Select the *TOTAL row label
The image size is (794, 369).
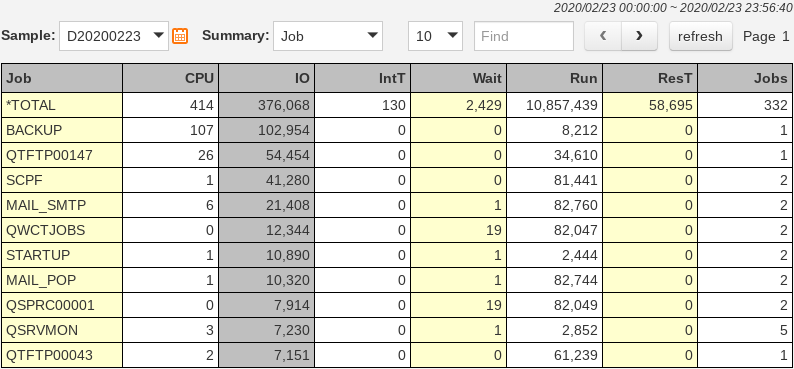(31, 105)
